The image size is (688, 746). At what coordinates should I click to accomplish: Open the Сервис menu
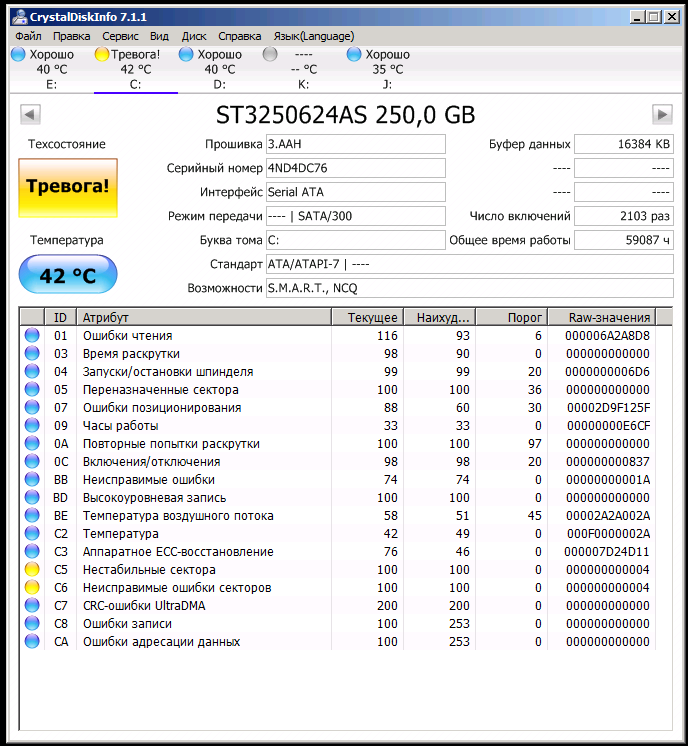[120, 36]
